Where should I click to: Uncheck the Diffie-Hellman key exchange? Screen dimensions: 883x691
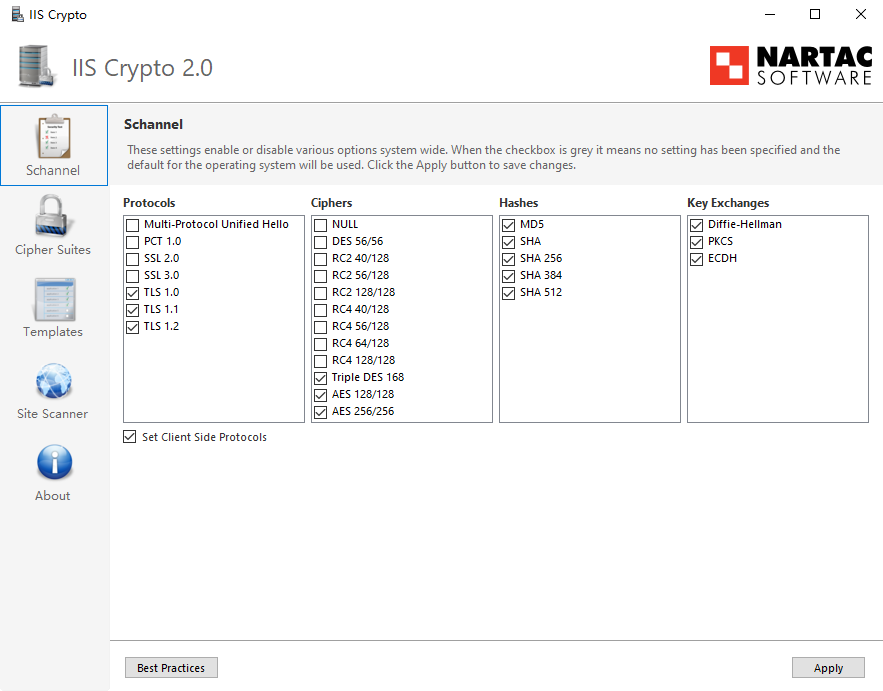tap(697, 225)
